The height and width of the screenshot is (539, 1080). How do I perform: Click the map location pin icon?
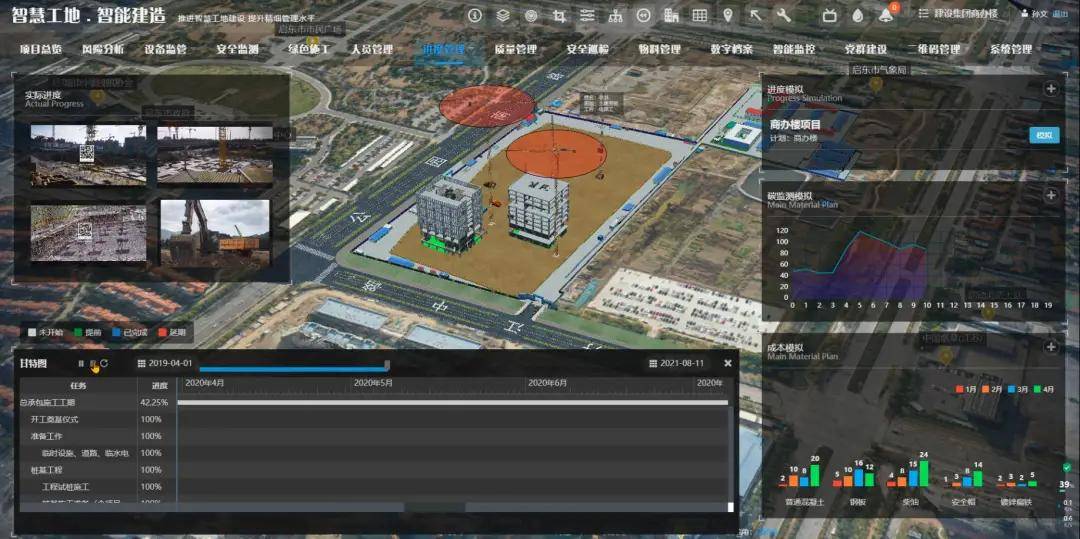(727, 15)
